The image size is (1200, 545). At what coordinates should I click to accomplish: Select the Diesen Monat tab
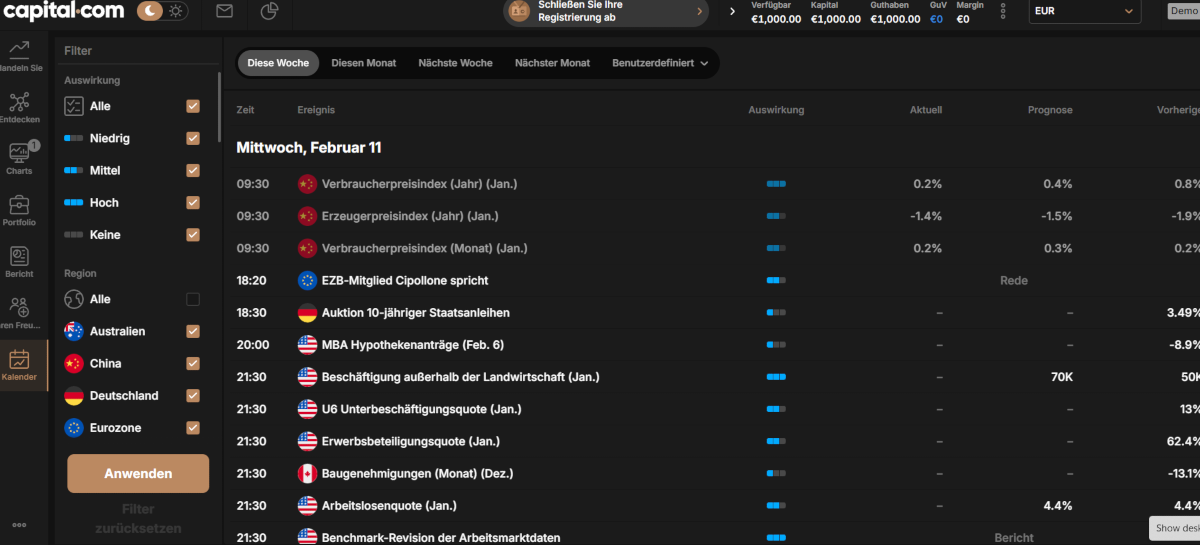coord(363,63)
